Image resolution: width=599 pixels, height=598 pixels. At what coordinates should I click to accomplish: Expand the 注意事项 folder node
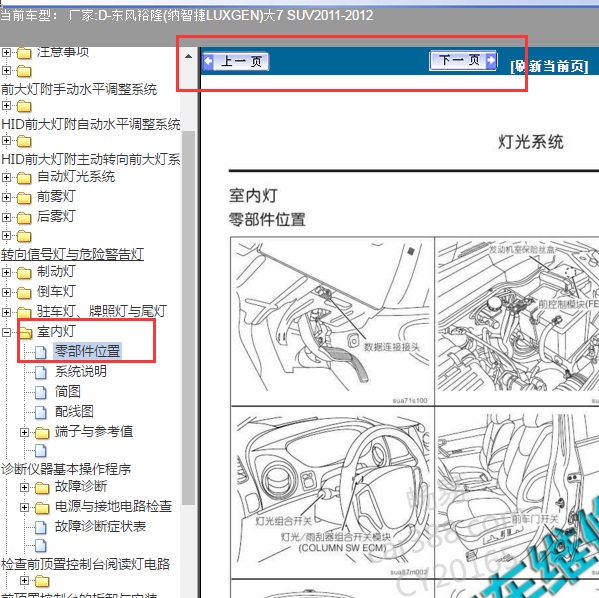tap(6, 52)
